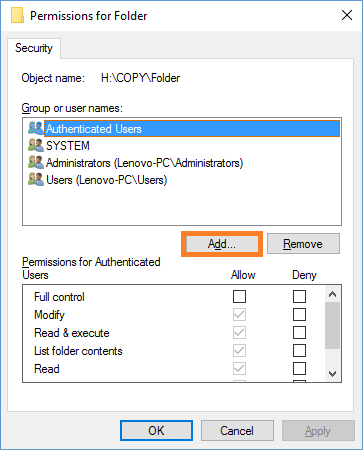Image resolution: width=363 pixels, height=450 pixels.
Task: Select the SYSTEM entry in list
Action: point(68,146)
